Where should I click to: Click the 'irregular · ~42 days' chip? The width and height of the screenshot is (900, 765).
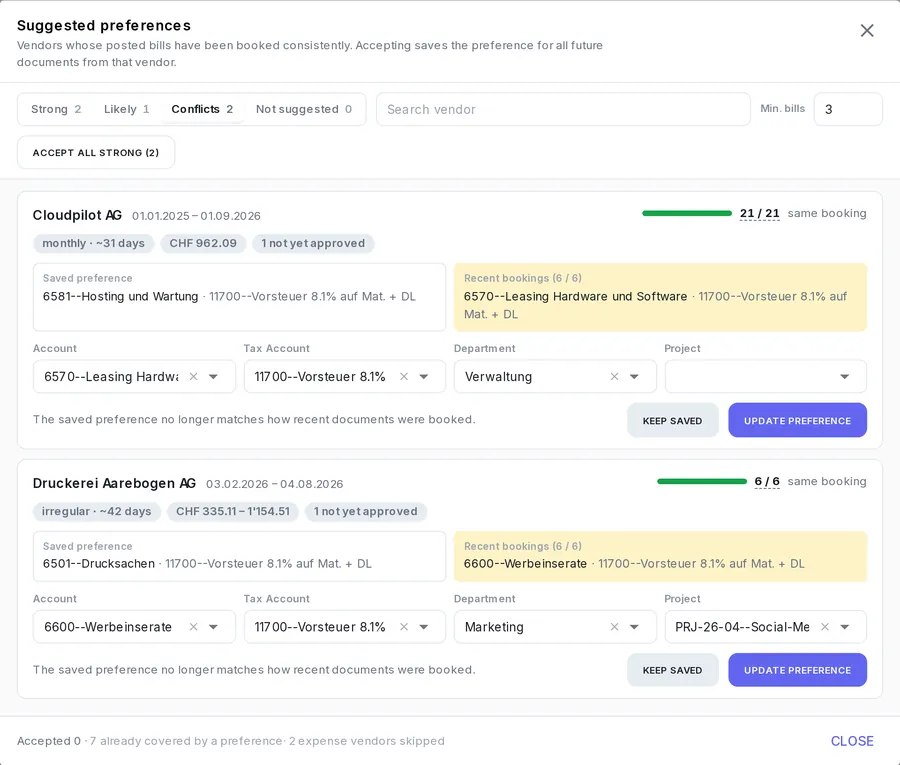(96, 511)
